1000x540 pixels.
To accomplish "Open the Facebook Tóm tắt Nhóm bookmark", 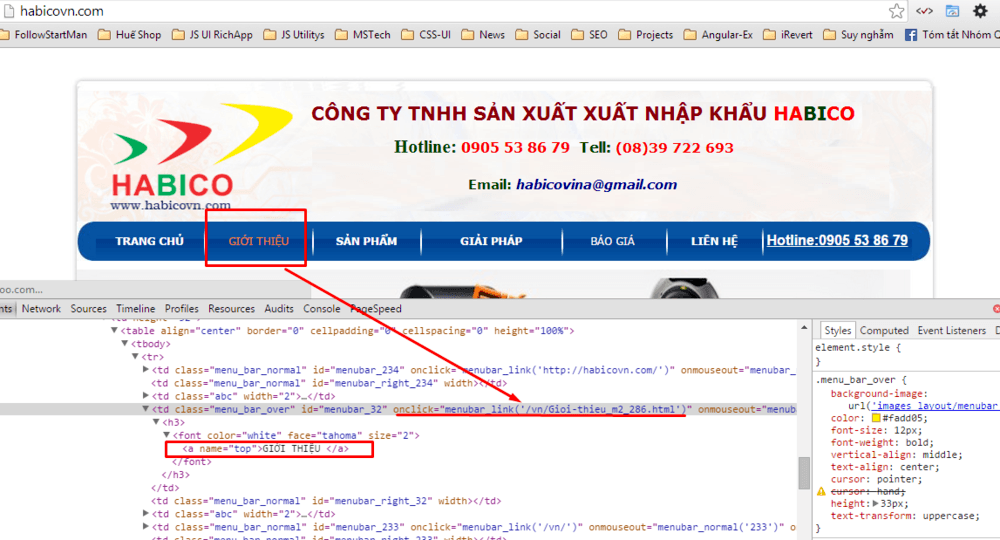I will (952, 34).
